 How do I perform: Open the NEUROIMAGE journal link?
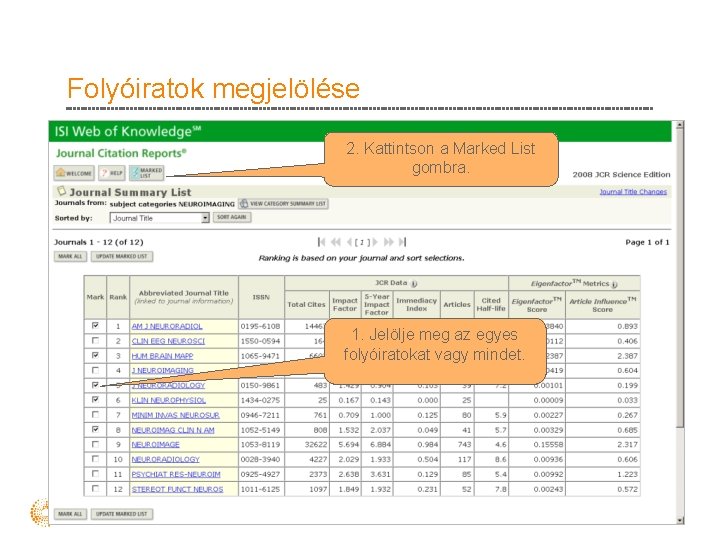click(x=155, y=444)
